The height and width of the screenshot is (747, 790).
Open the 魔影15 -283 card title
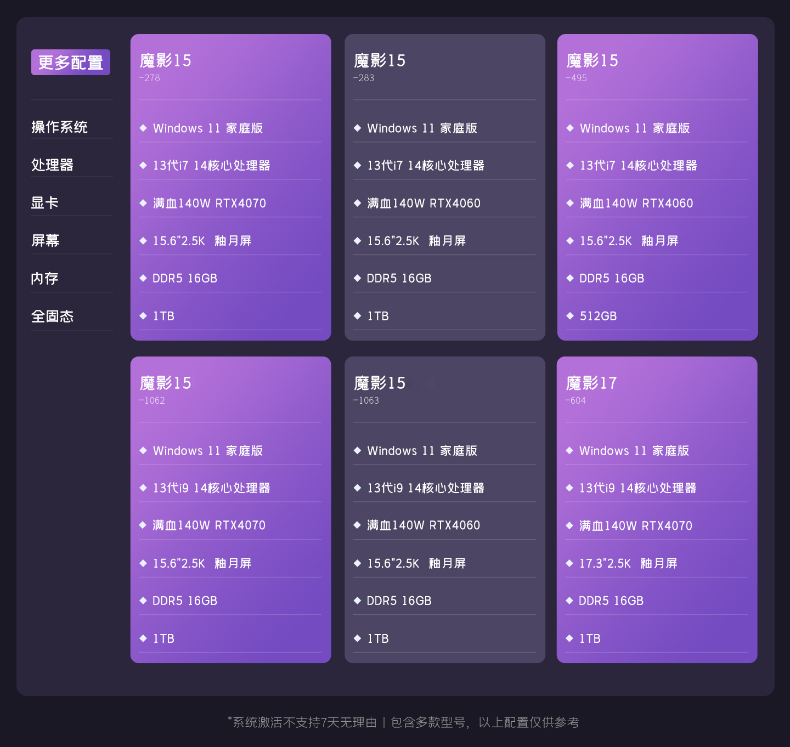coord(380,60)
